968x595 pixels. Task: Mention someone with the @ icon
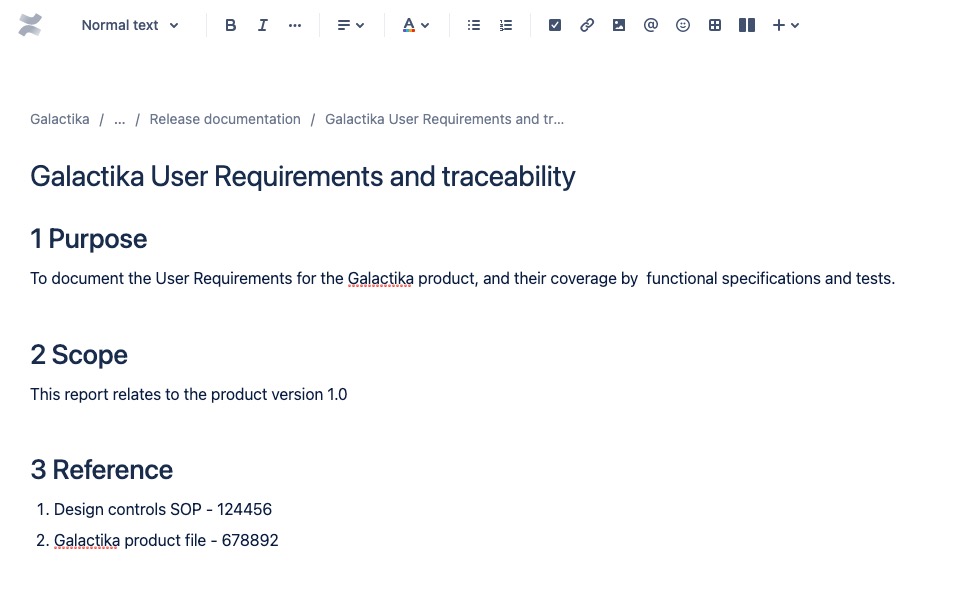click(651, 25)
